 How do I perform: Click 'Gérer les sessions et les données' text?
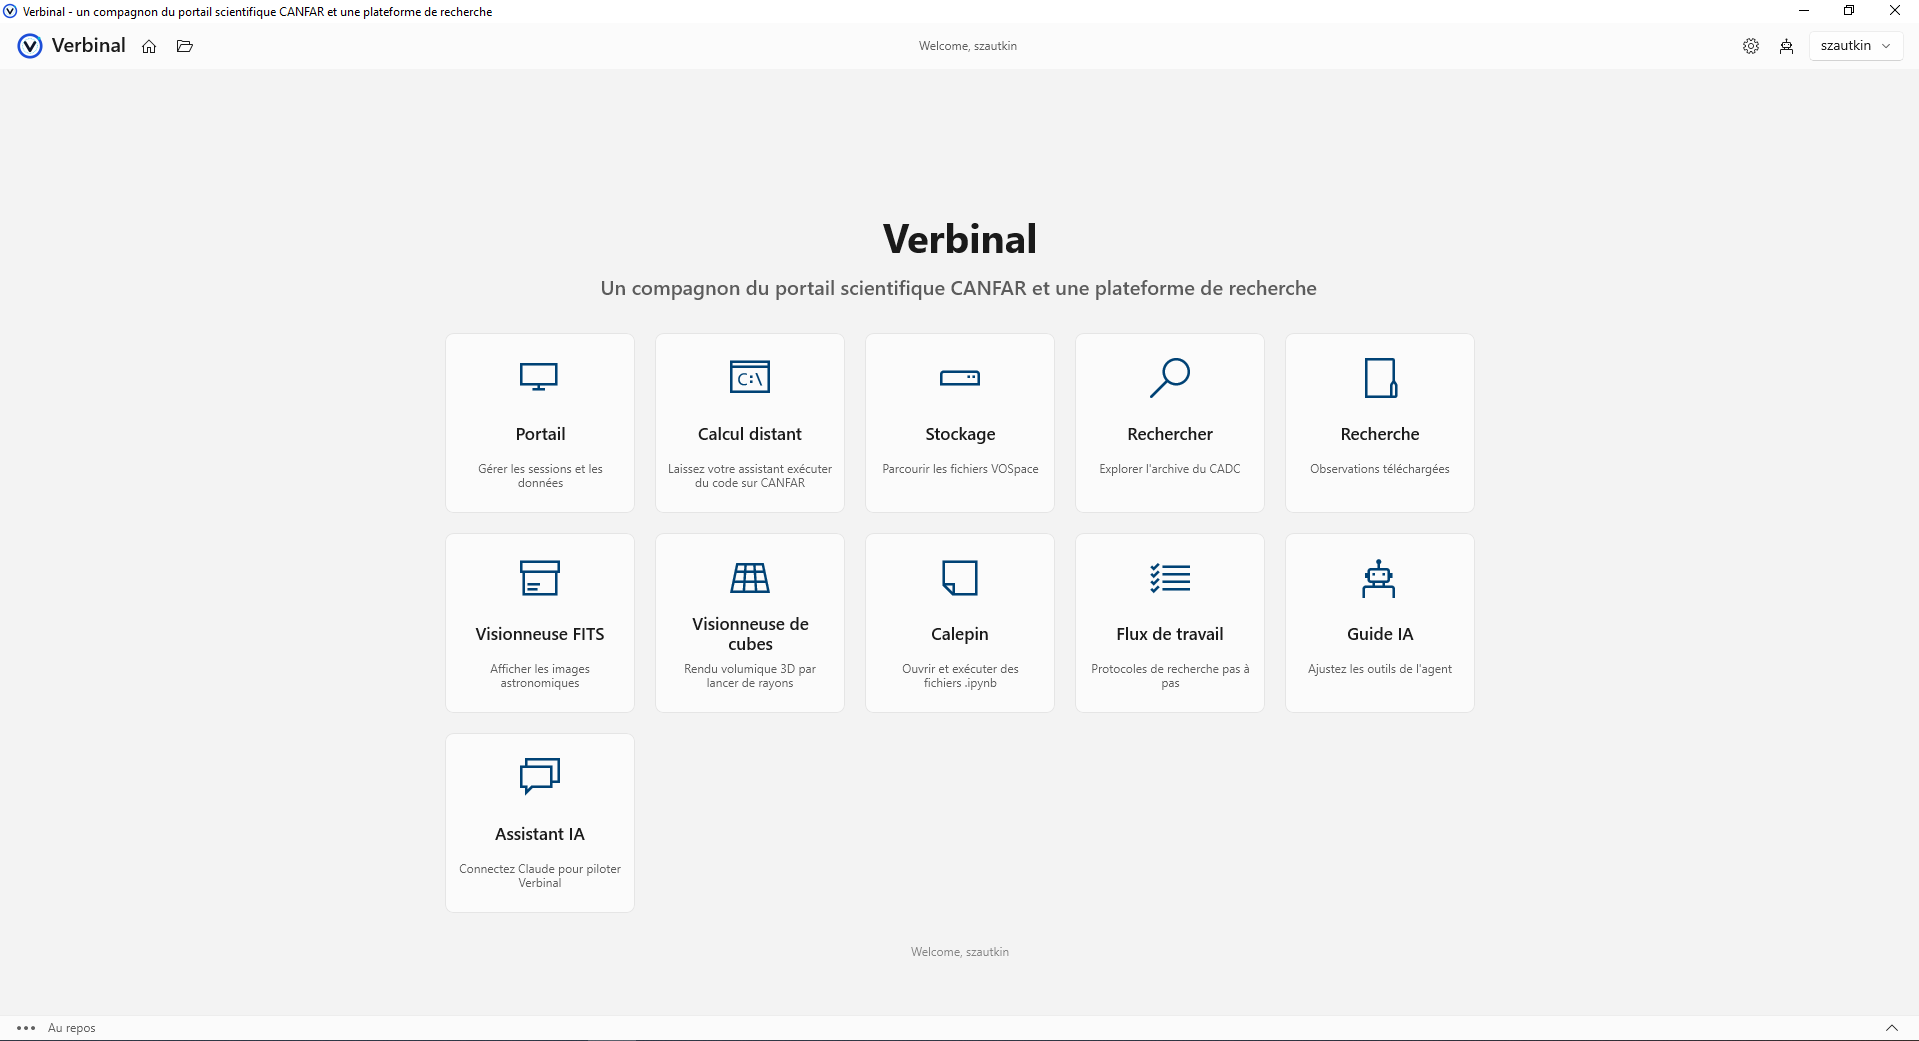540,476
